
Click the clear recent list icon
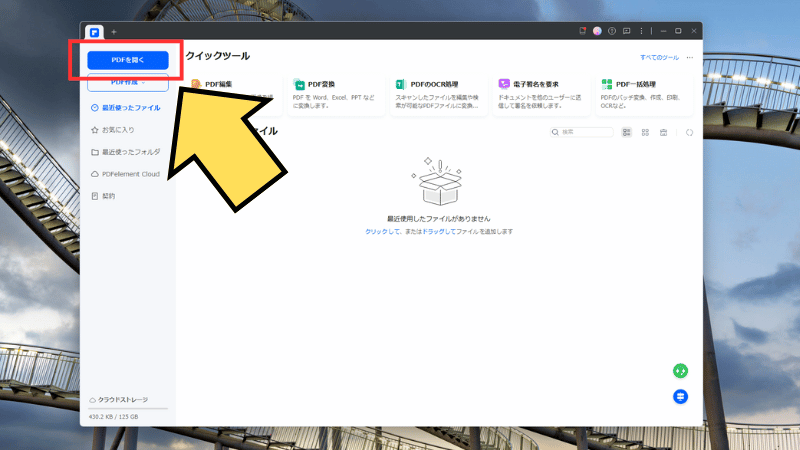(x=663, y=132)
